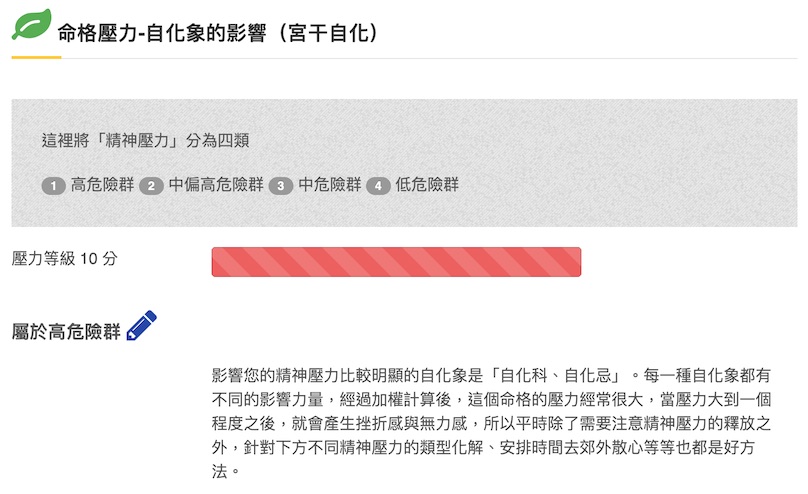
Task: Click the 高危險群 category label
Action: click(102, 185)
